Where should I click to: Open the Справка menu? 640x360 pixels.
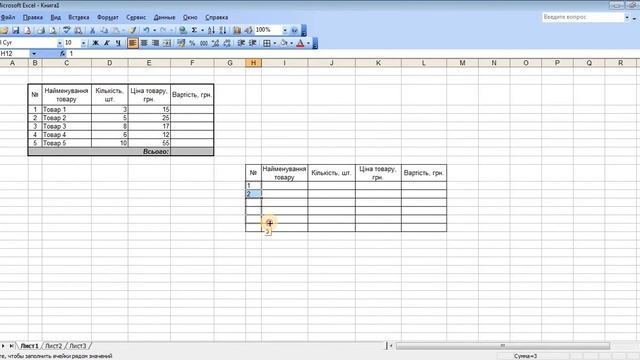point(216,18)
